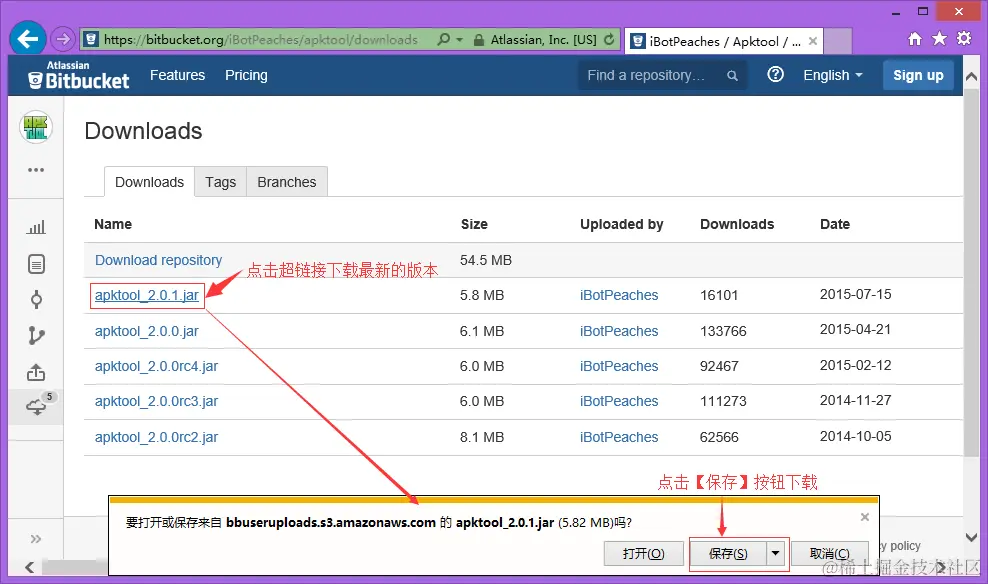Click the 54.5 MB size value
This screenshot has width=988, height=584.
click(486, 260)
